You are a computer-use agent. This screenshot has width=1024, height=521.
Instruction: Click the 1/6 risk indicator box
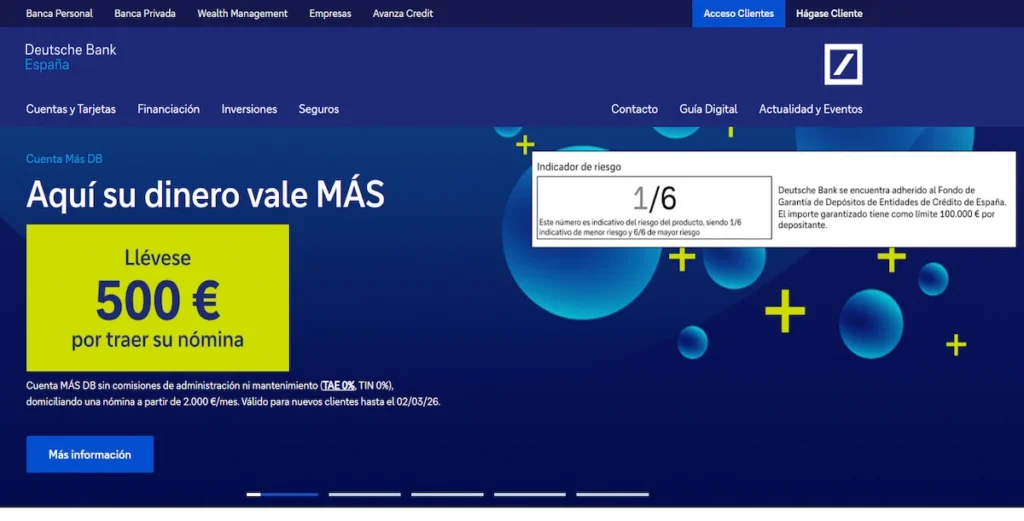click(x=654, y=208)
